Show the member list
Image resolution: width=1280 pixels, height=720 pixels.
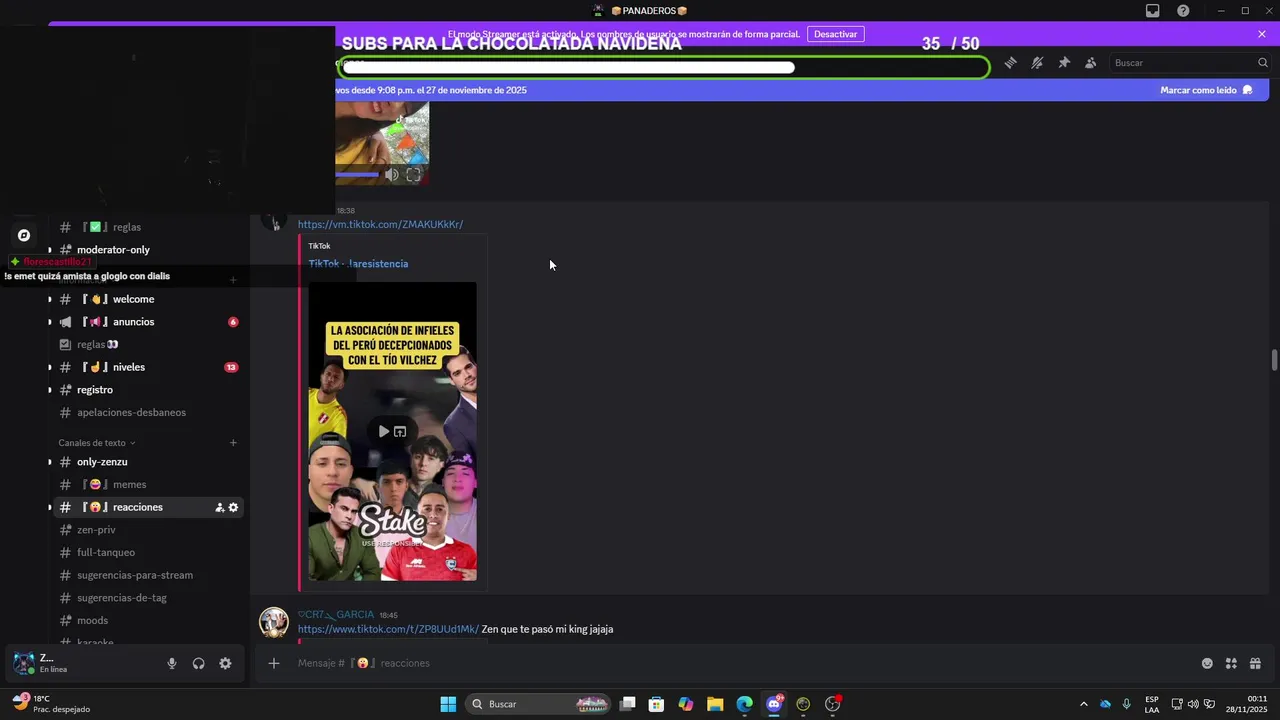coord(1091,63)
